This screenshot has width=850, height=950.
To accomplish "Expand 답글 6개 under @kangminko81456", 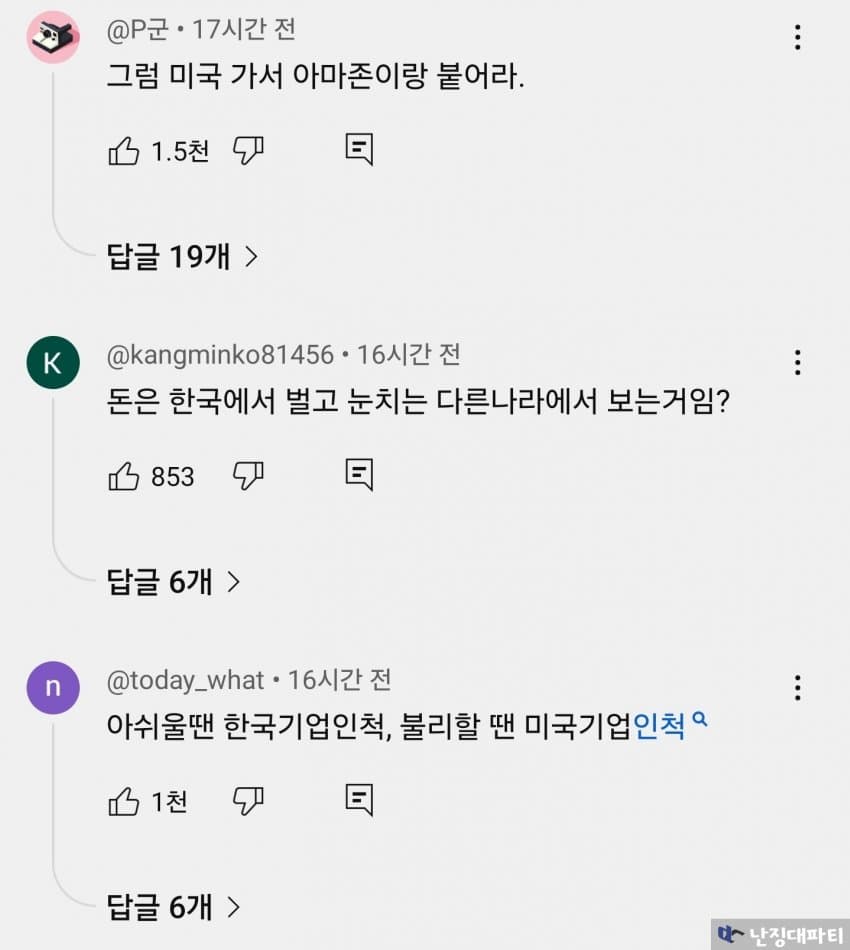I will 174,581.
